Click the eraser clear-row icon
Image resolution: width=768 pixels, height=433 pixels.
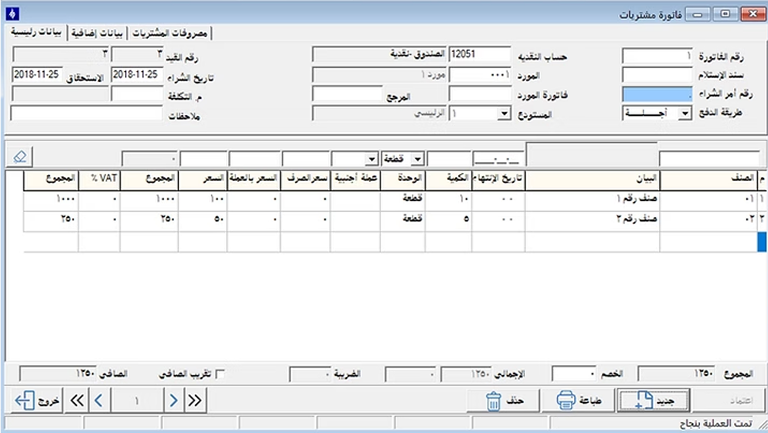(20, 157)
